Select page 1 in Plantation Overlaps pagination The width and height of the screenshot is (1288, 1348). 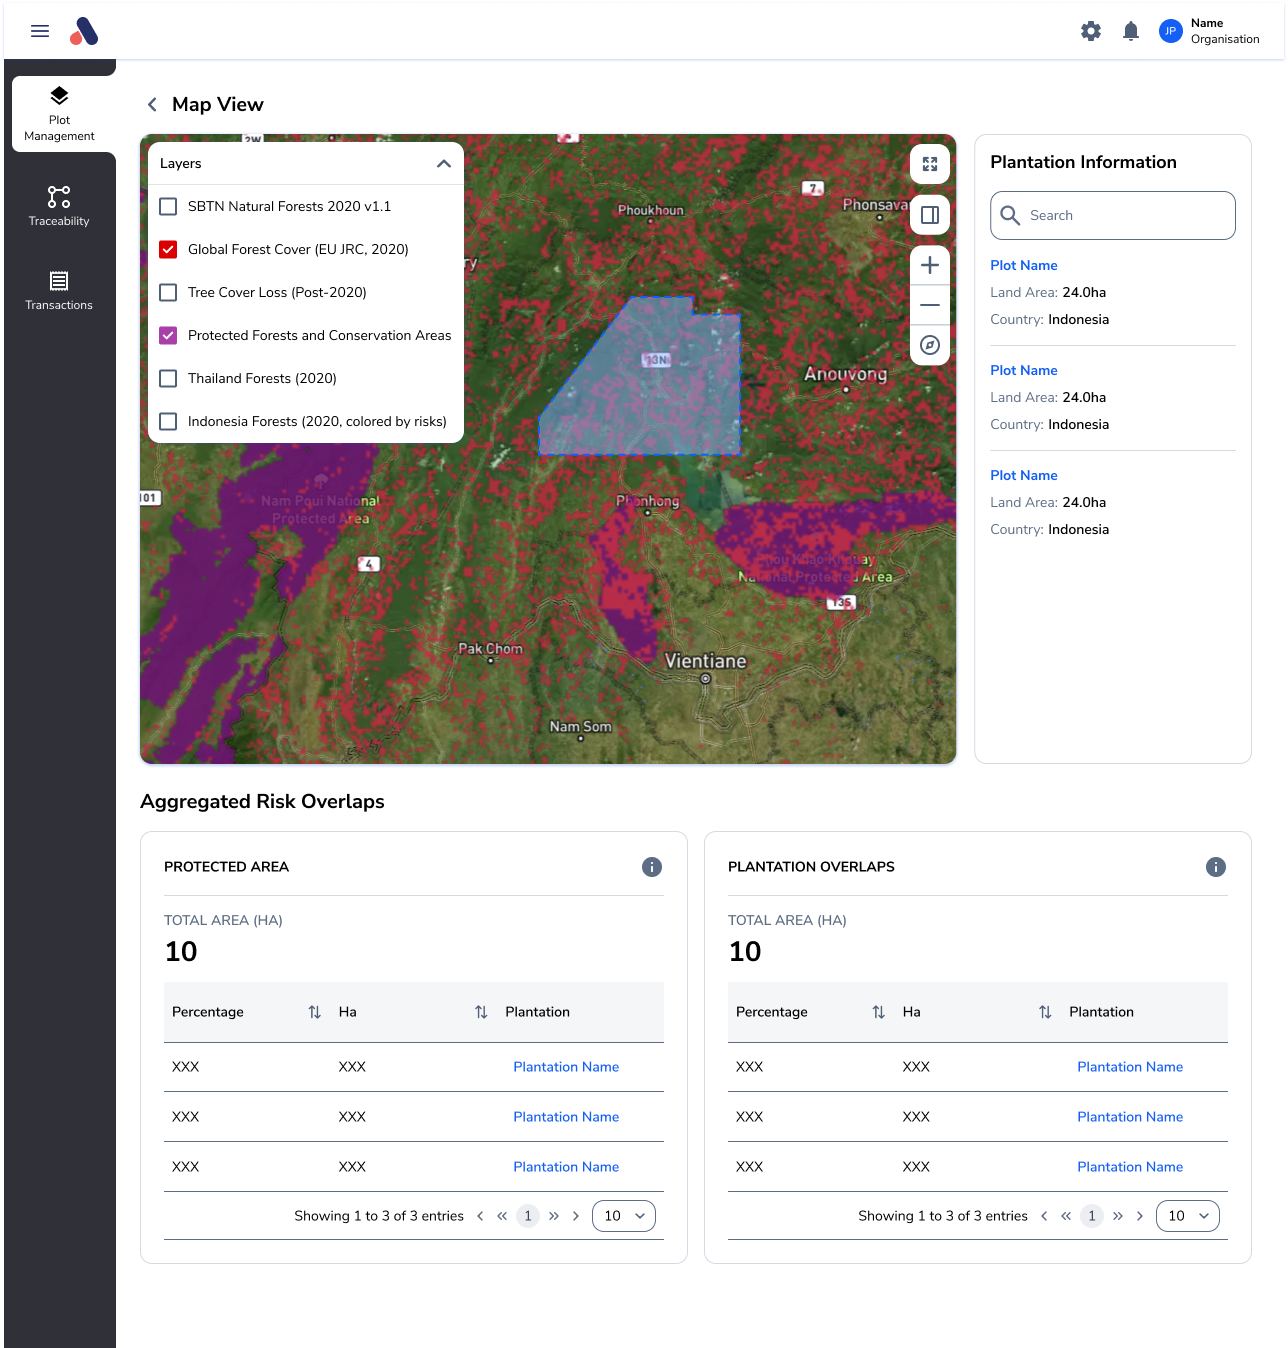click(x=1092, y=1216)
